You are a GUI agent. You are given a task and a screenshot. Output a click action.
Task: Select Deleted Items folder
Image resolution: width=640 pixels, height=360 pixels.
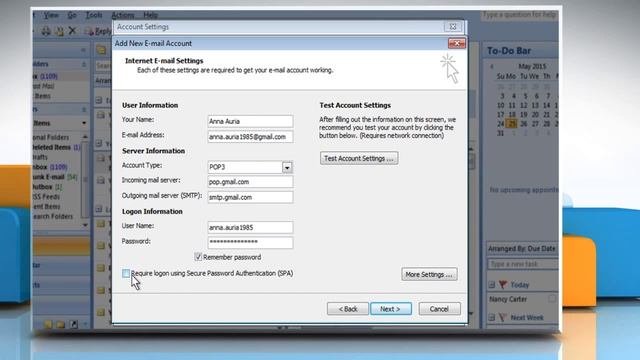56,147
